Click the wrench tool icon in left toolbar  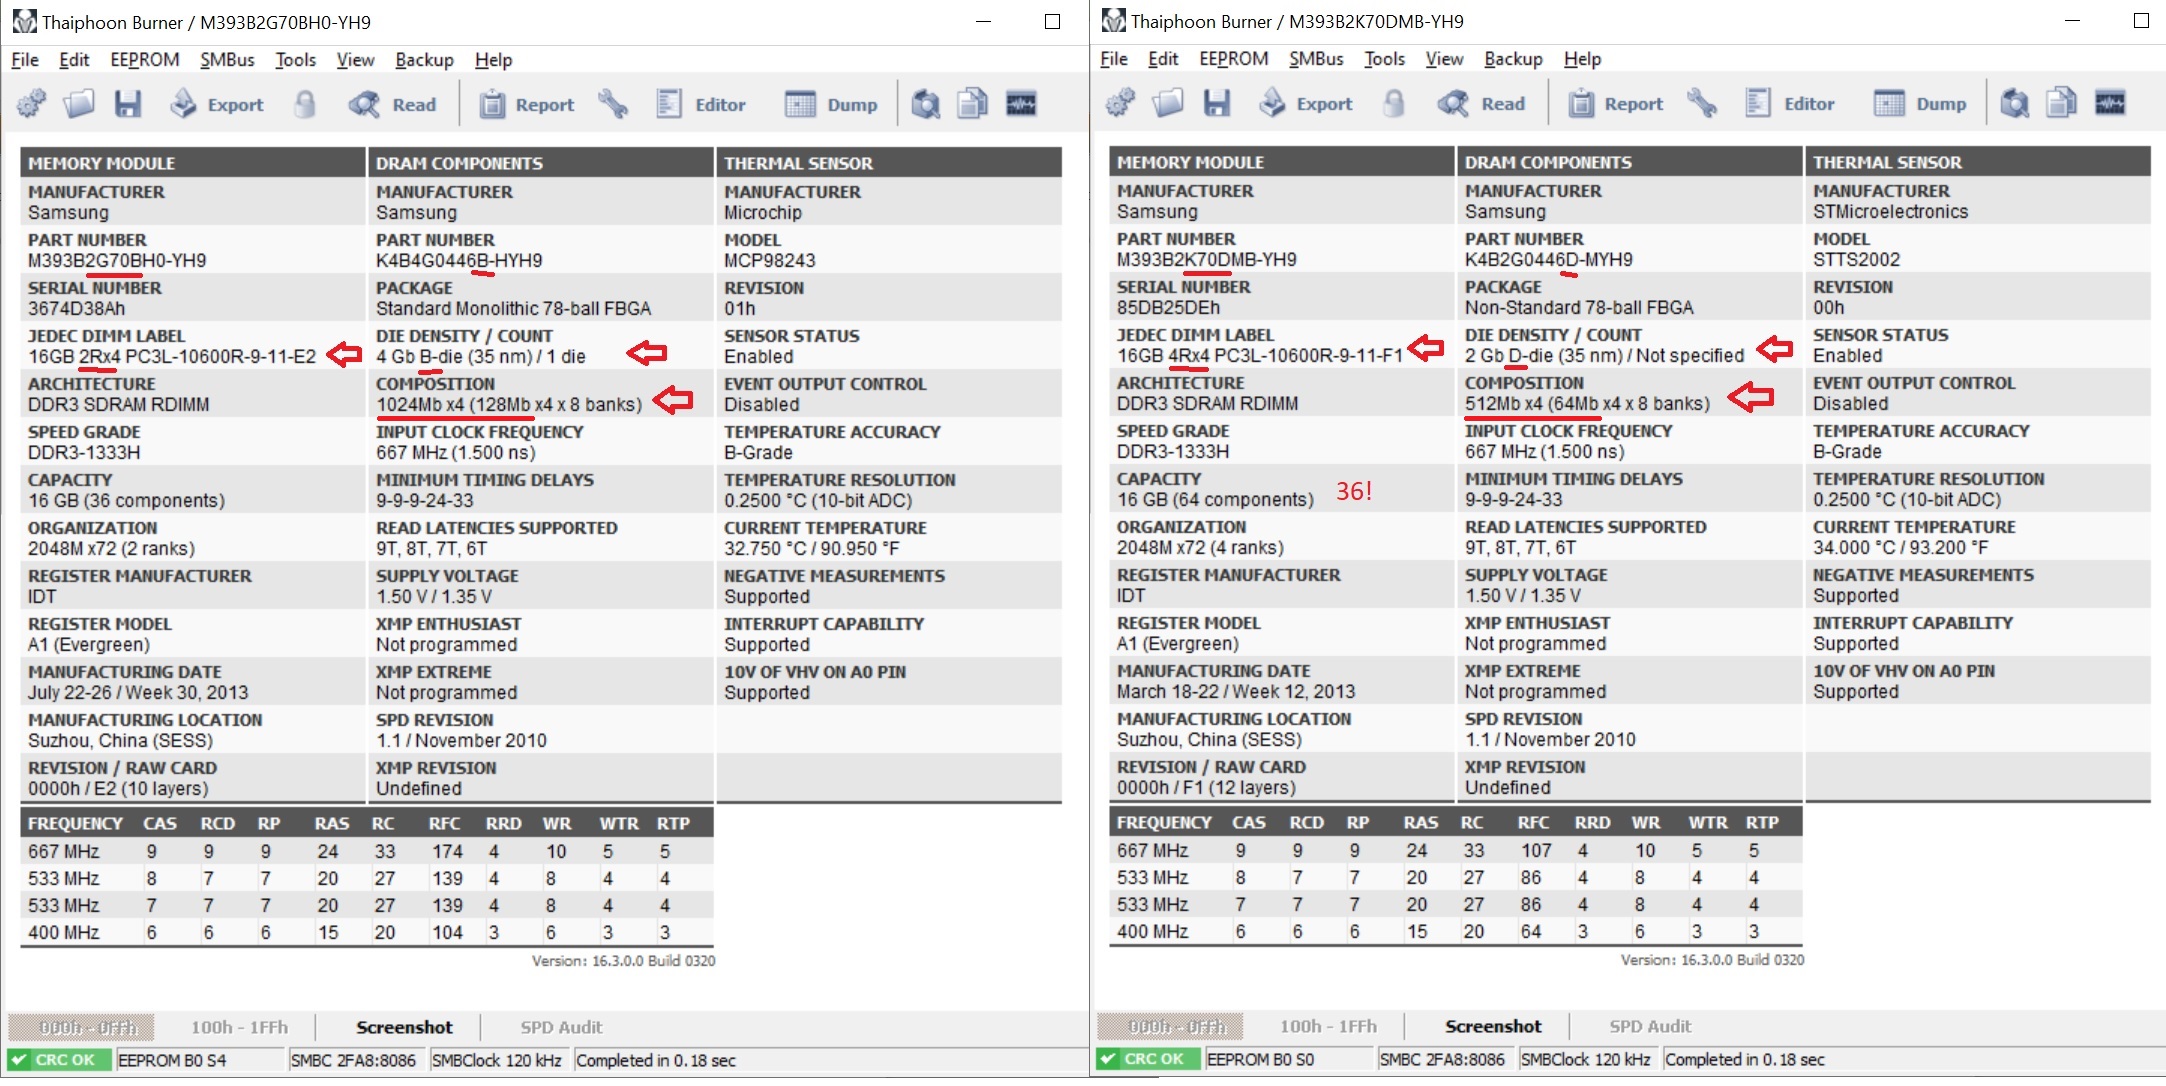[613, 104]
